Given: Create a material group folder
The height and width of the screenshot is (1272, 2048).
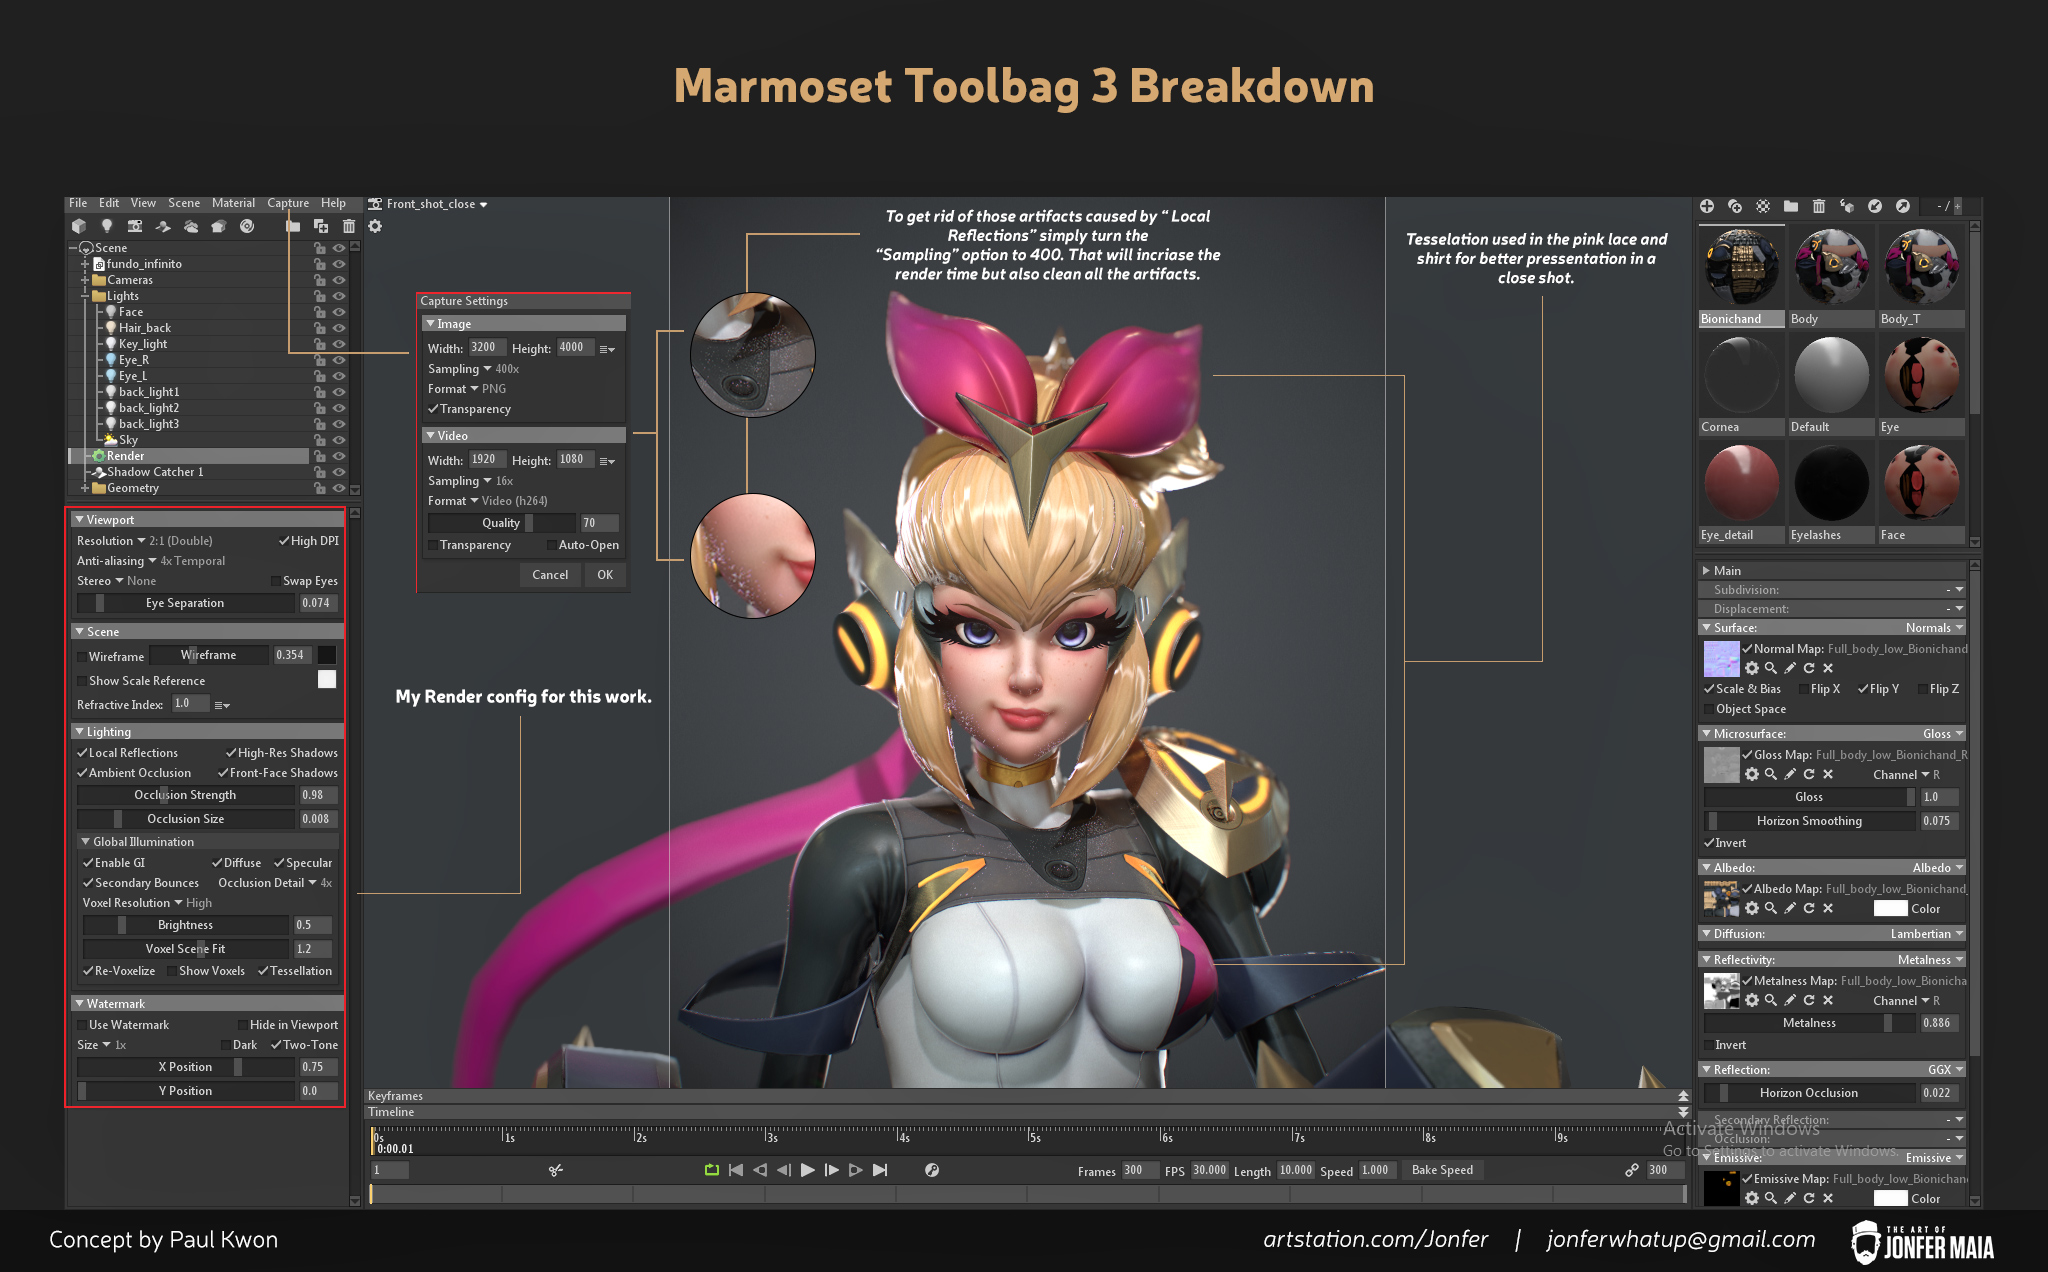Looking at the screenshot, I should point(1791,206).
